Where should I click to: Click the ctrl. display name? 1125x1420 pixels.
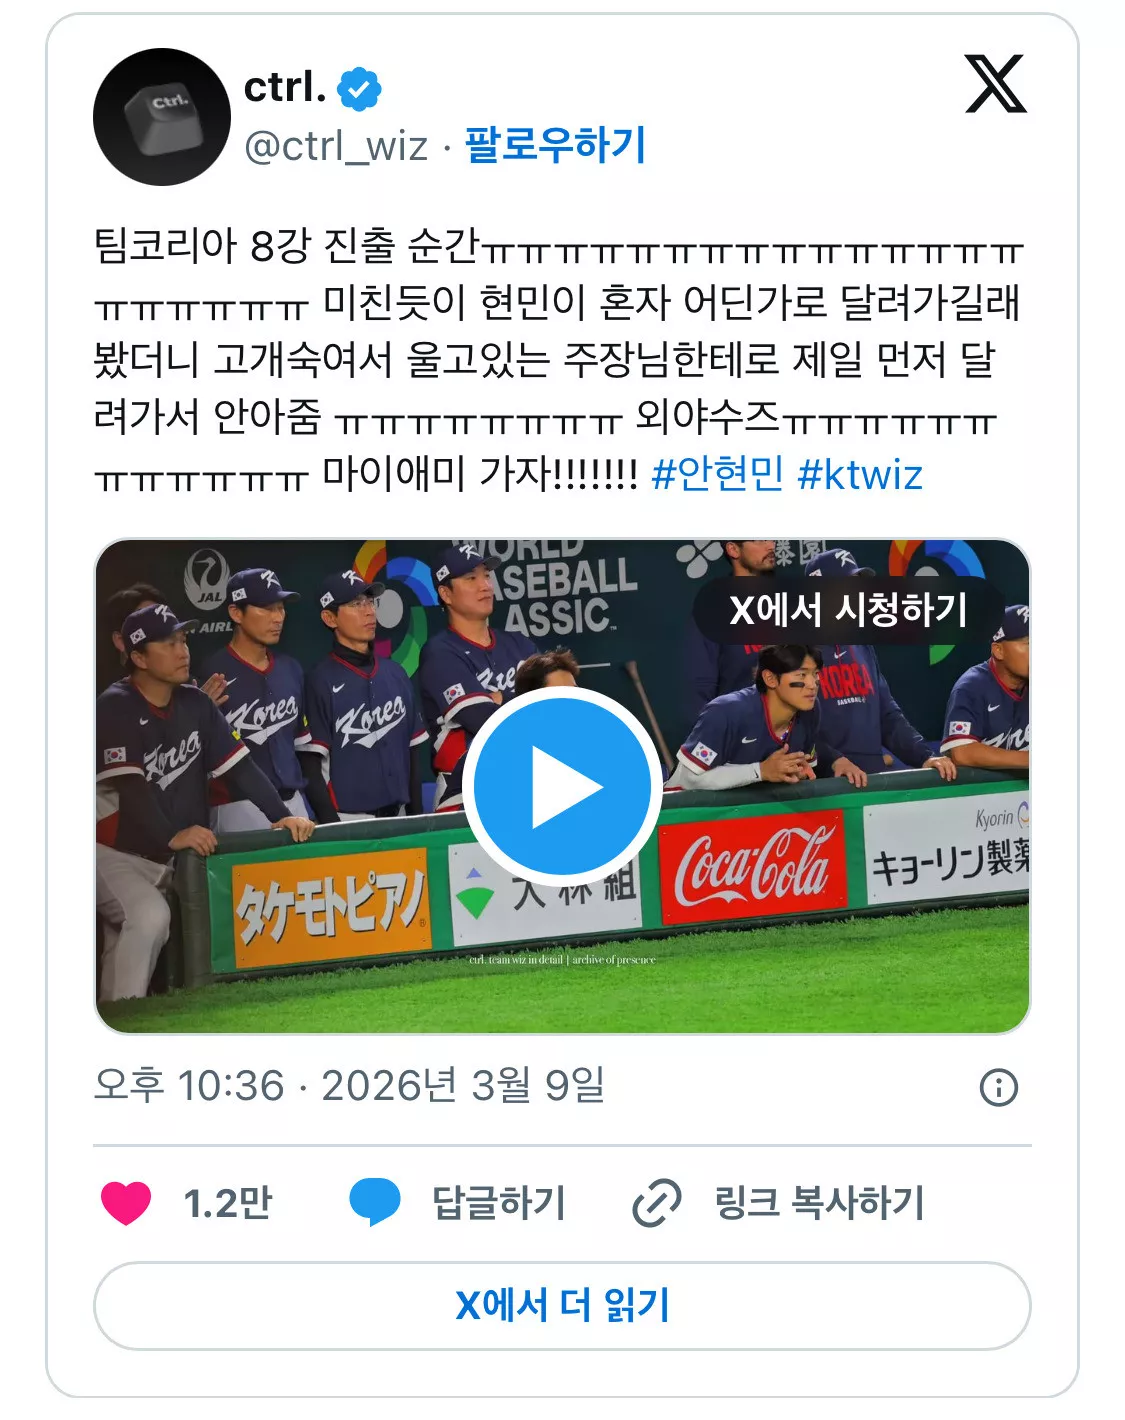[x=285, y=88]
